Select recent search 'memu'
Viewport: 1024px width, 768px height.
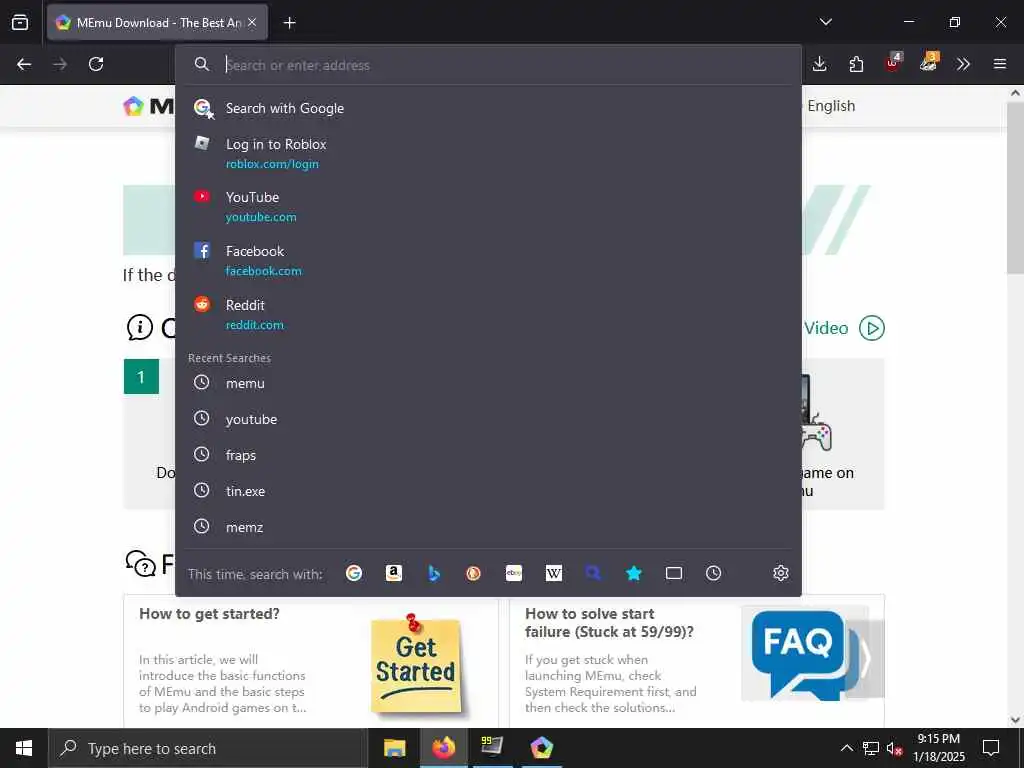[488, 383]
